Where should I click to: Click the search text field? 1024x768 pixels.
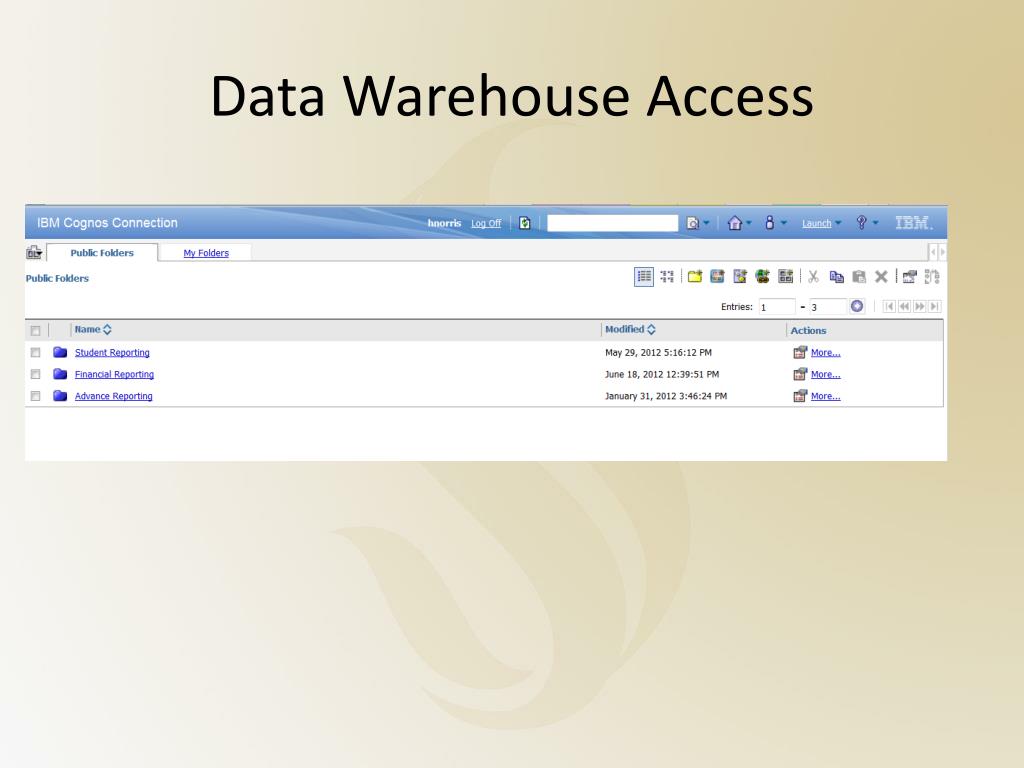(613, 223)
